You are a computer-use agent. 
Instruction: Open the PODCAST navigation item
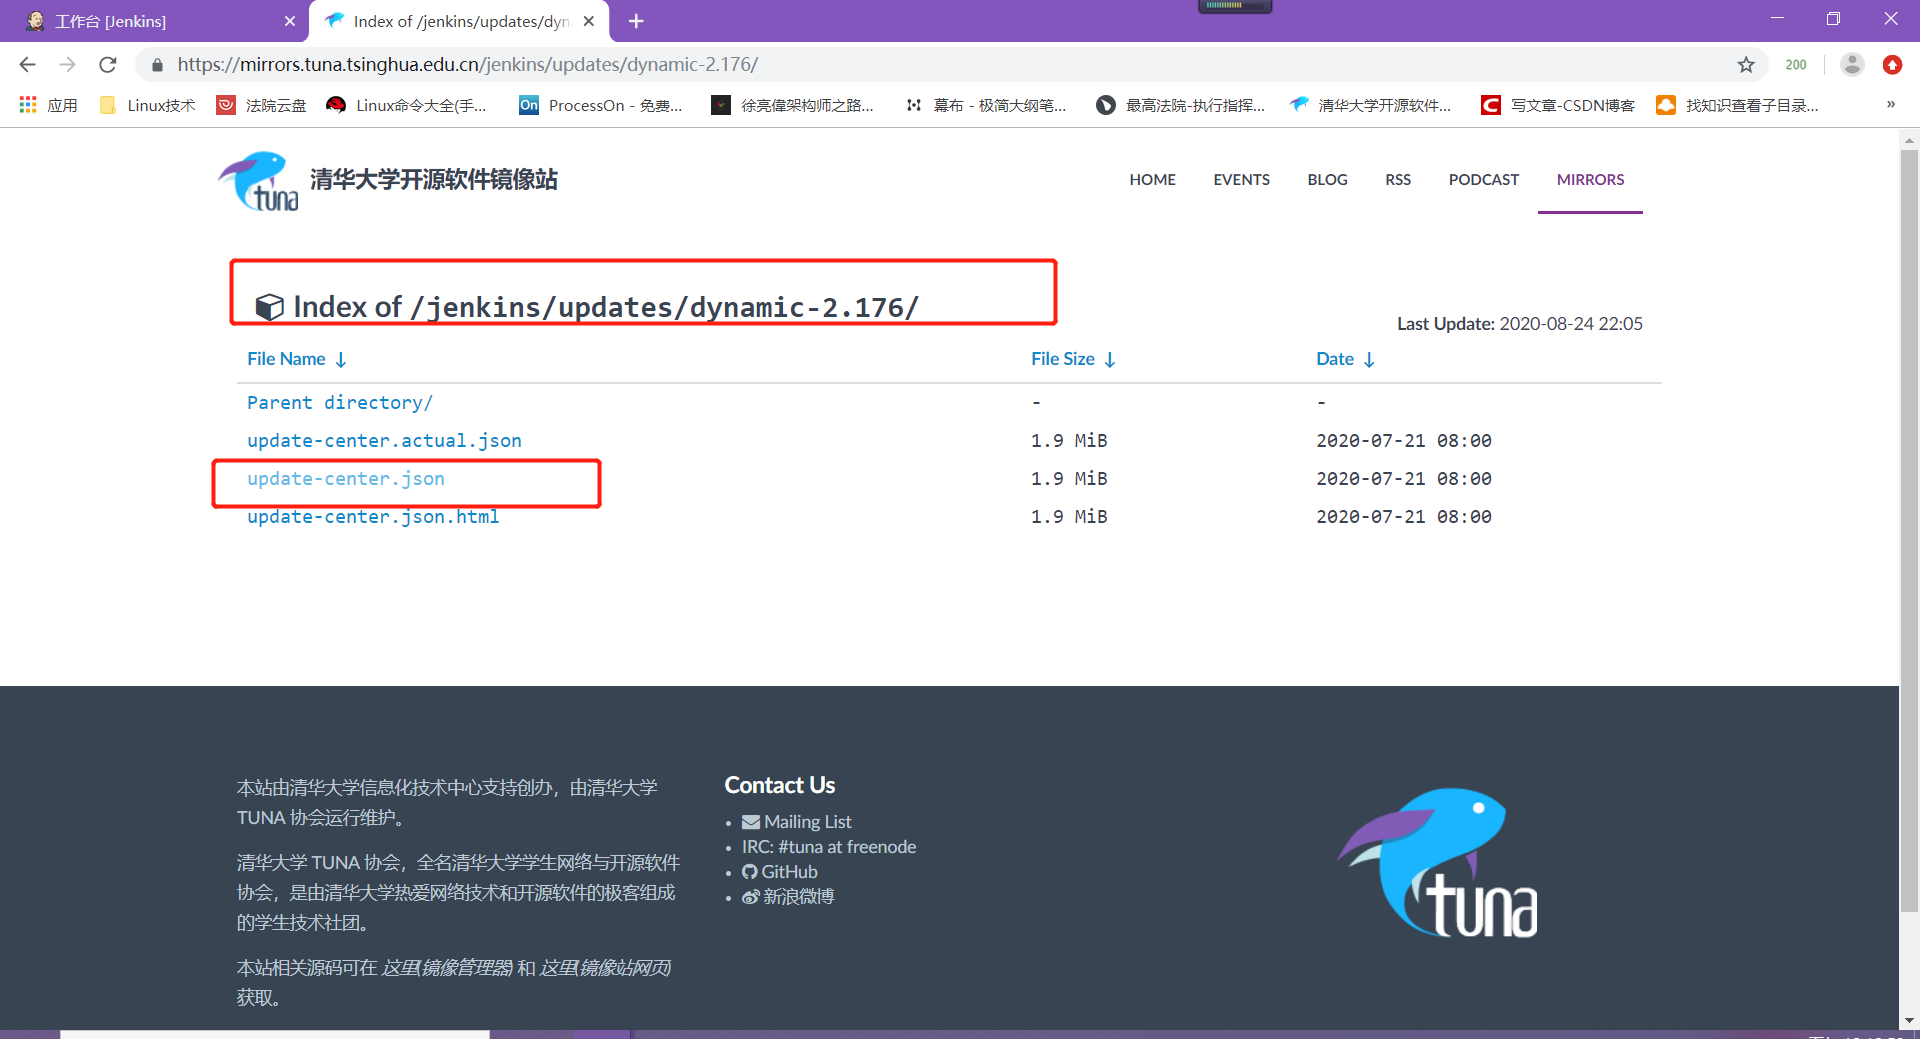[1483, 180]
